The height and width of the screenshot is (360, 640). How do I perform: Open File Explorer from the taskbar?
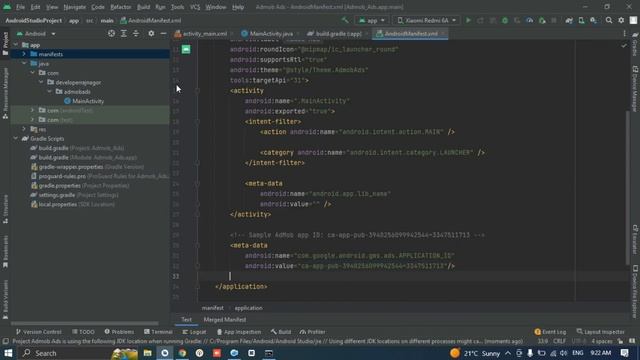coord(147,353)
